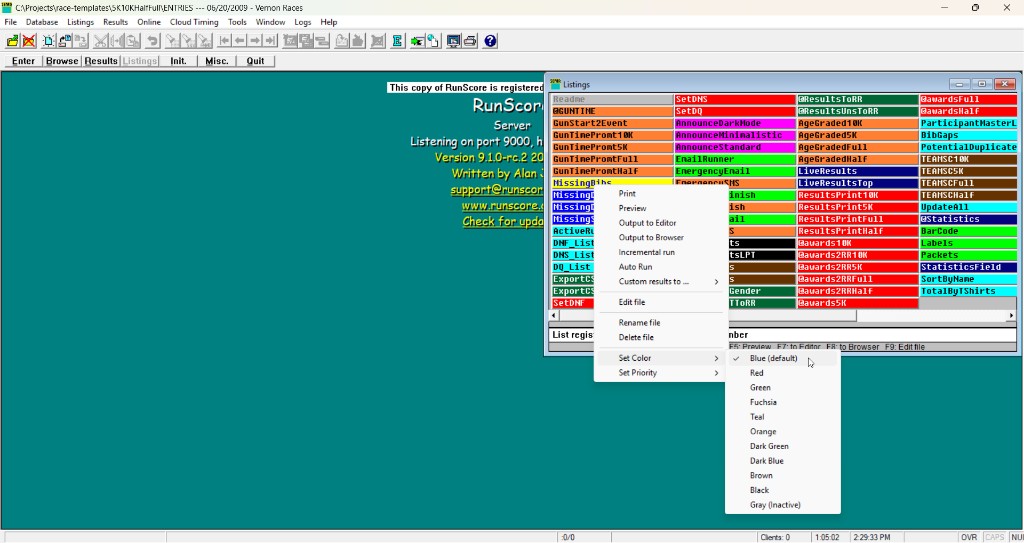
Task: Select the SetDNS listing
Action: click(x=735, y=99)
